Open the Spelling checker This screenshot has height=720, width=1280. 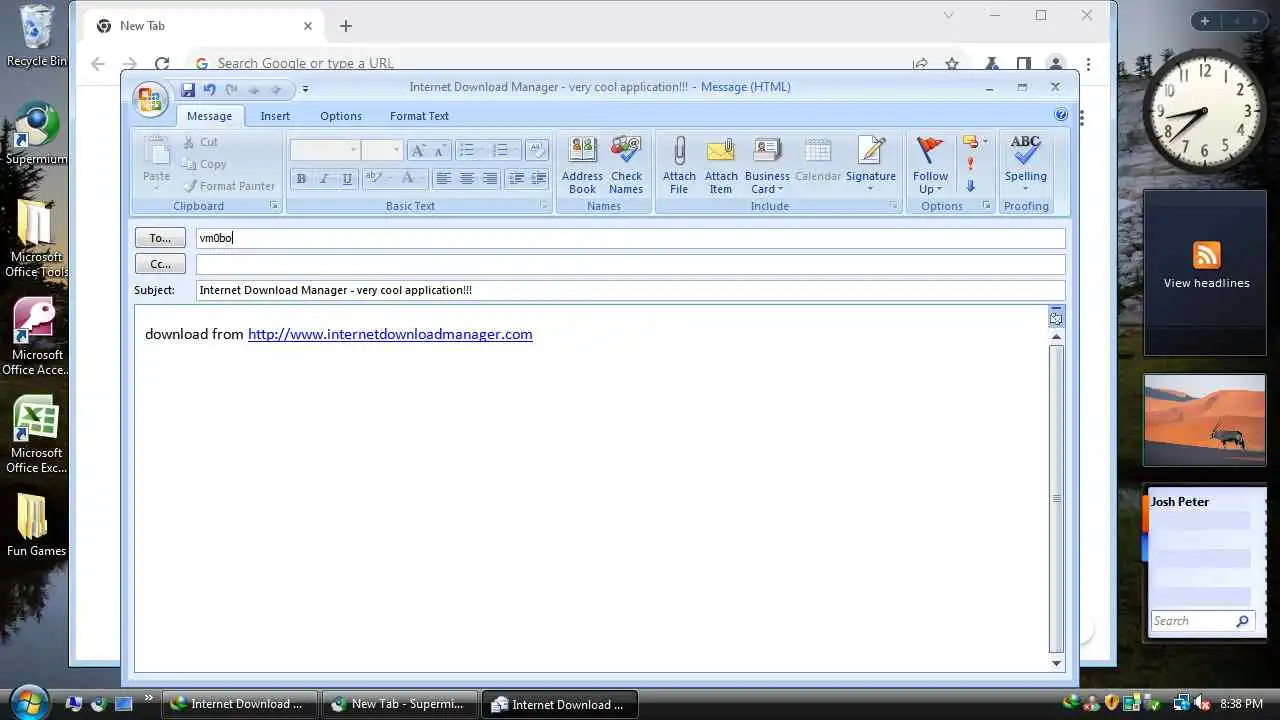1026,166
